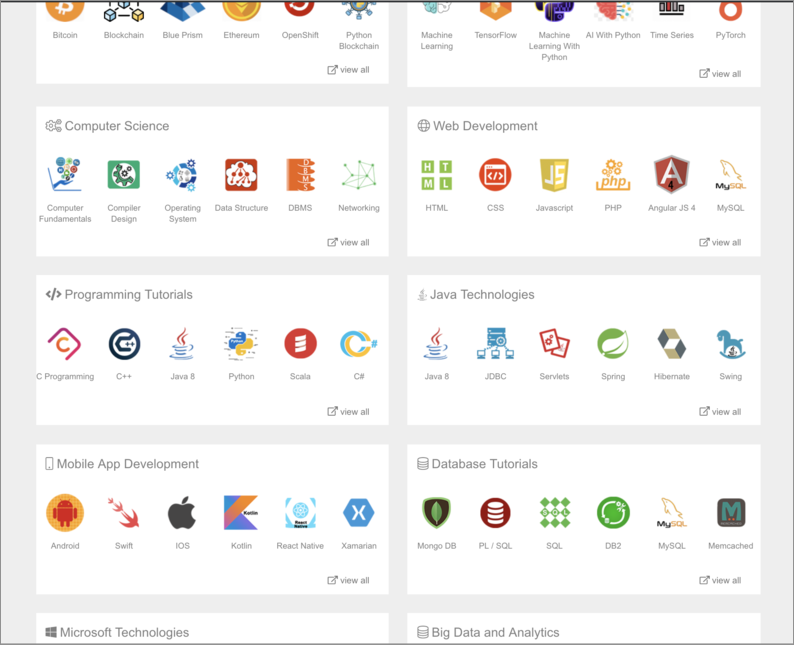The image size is (794, 645).
Task: Select the Spring framework icon
Action: click(613, 344)
